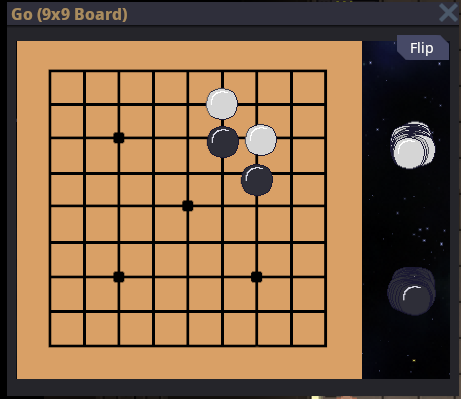Select the white stone right of the black stone

click(x=261, y=140)
